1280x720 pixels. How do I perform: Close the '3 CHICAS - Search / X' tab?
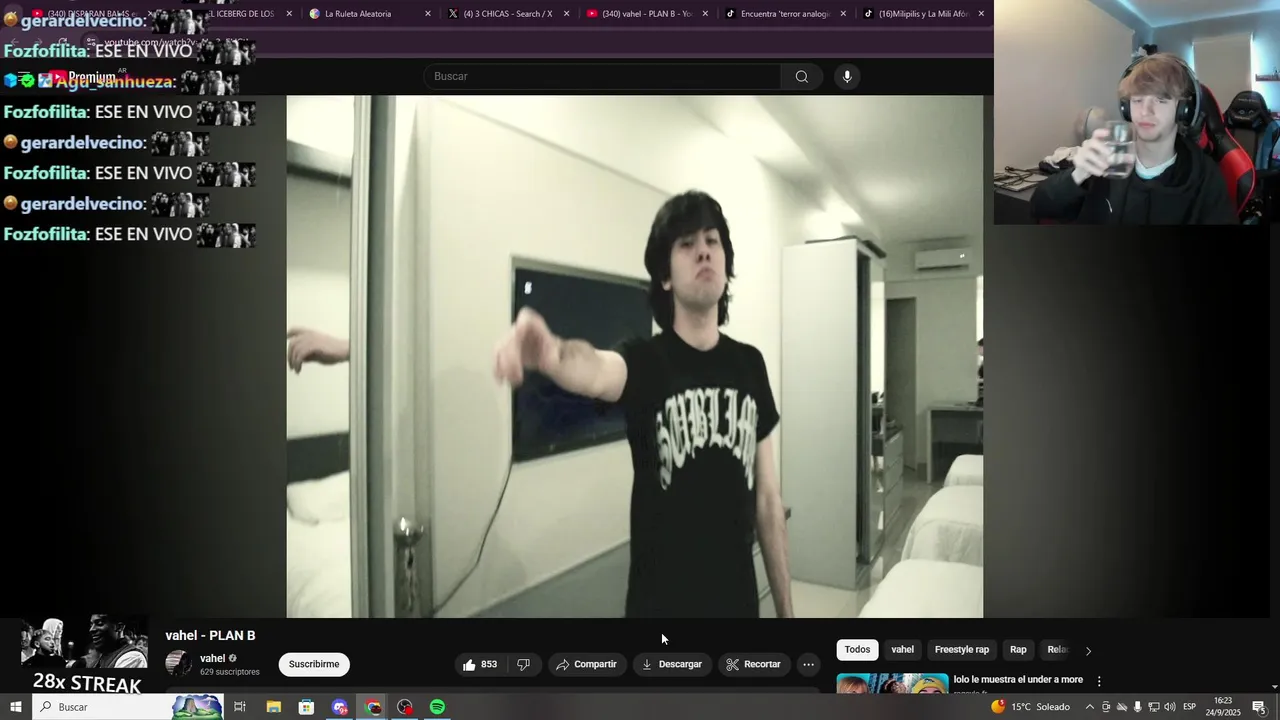click(x=566, y=14)
